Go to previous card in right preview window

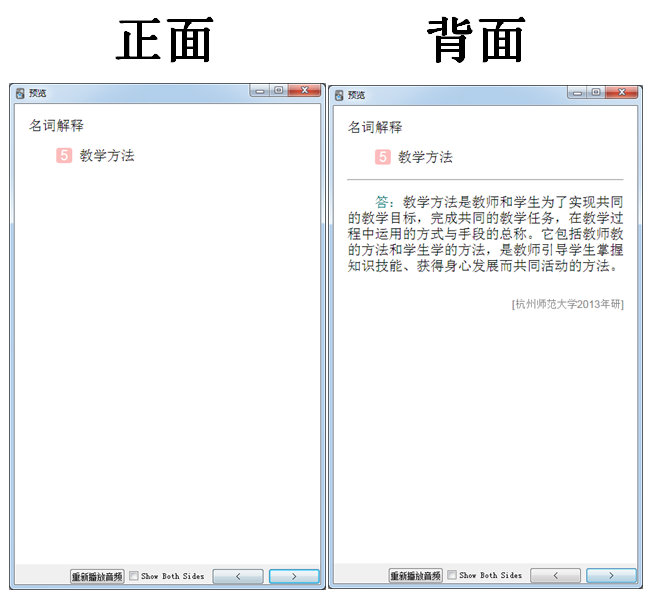[555, 575]
